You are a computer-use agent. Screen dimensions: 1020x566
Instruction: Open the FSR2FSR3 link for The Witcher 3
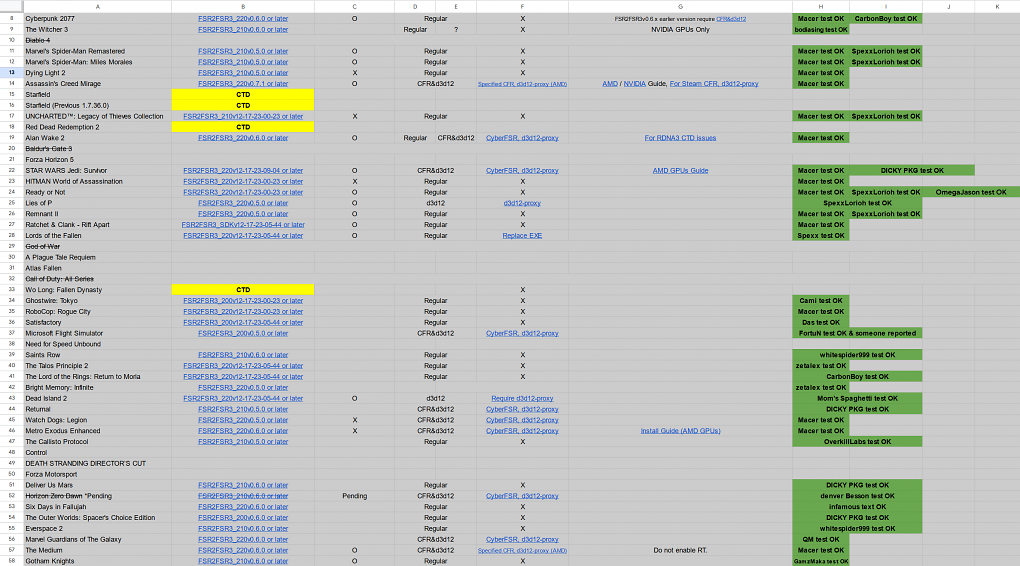[243, 29]
